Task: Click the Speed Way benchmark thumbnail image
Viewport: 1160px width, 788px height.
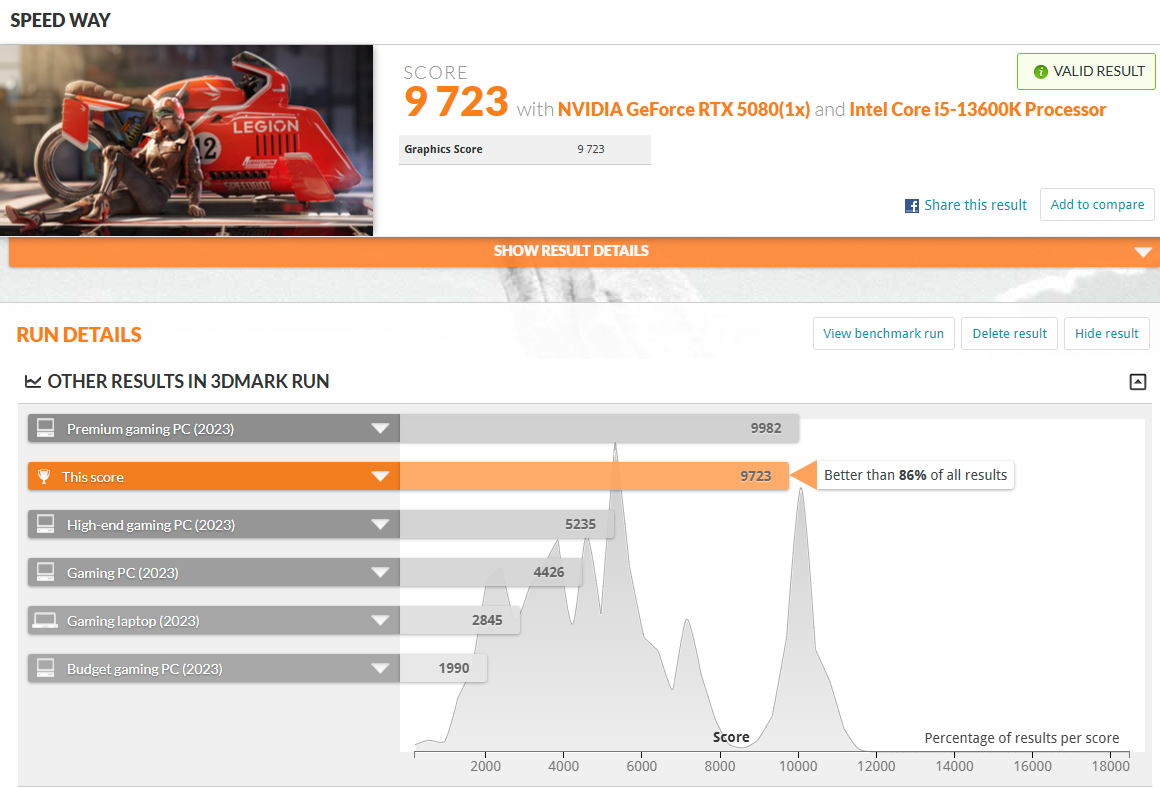Action: point(186,141)
